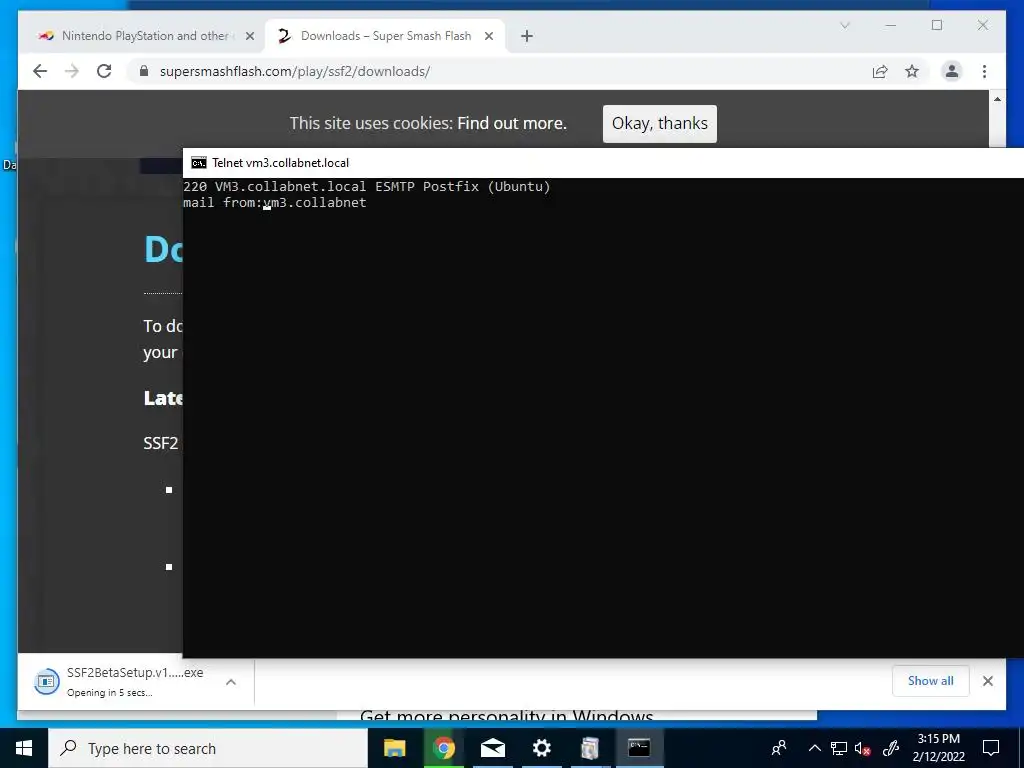The height and width of the screenshot is (768, 1024).
Task: Open the clock showing 3:15 PM 2/12/2022
Action: coord(938,748)
